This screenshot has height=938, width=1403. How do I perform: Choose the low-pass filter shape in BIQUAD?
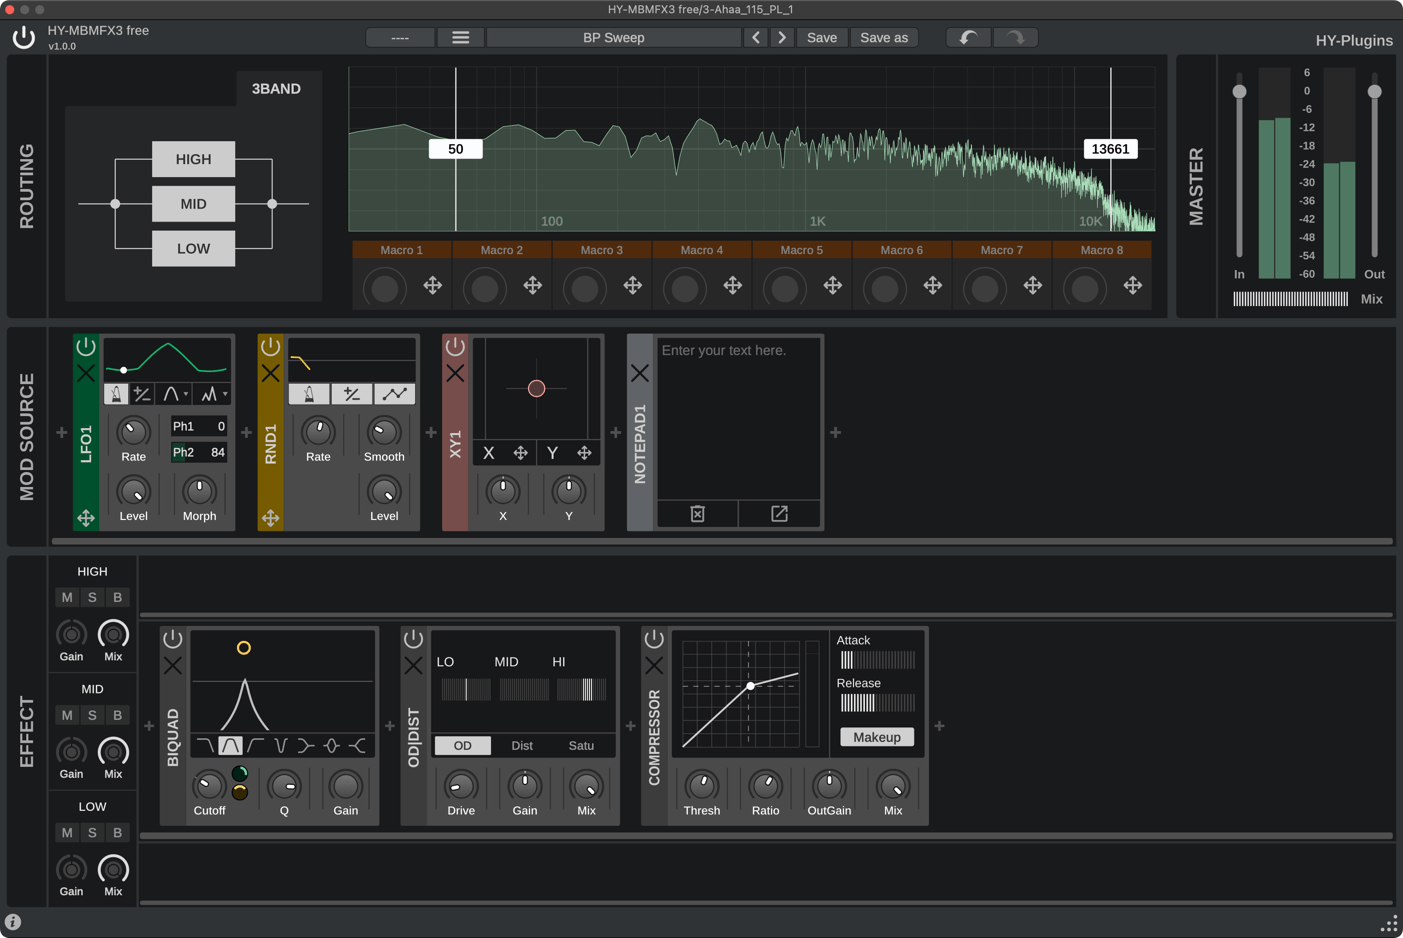[205, 746]
